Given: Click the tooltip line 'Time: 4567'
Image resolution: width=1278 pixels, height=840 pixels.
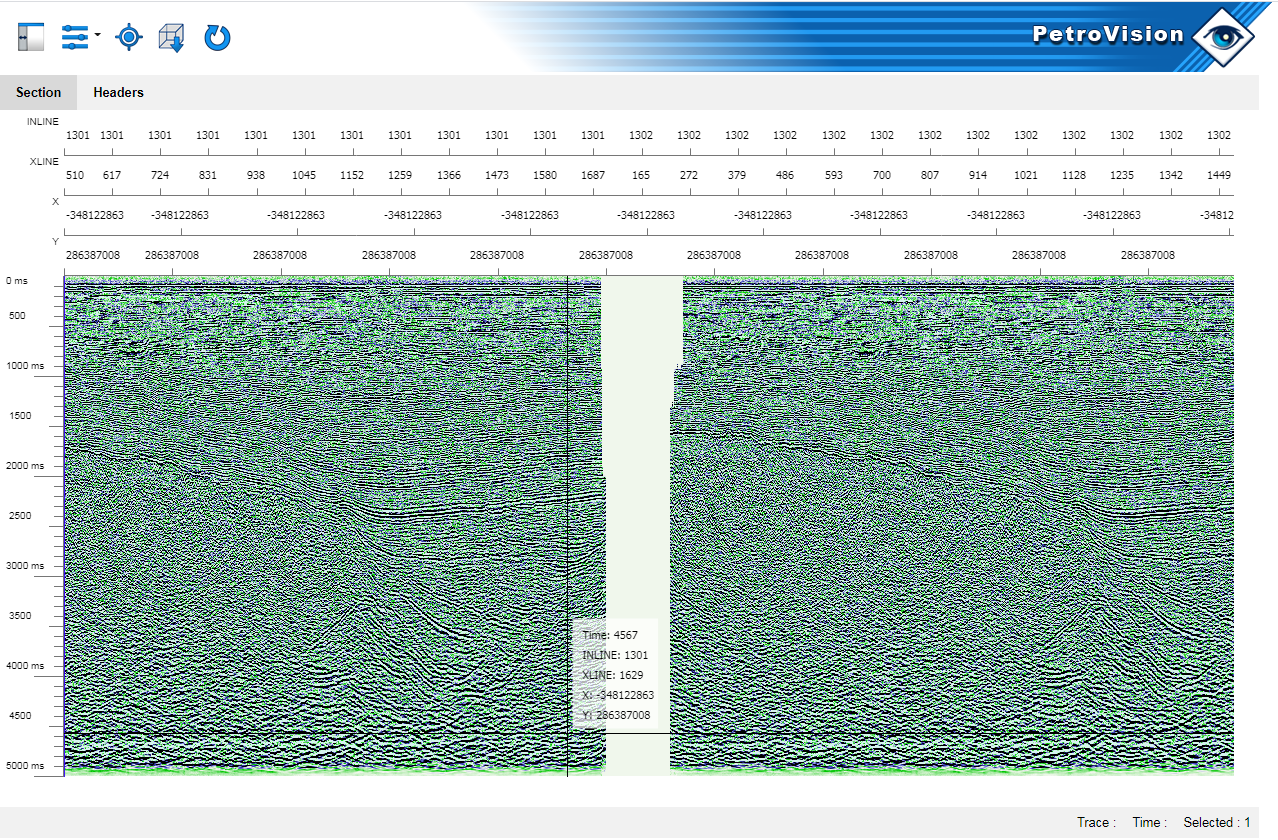Looking at the screenshot, I should pyautogui.click(x=610, y=635).
